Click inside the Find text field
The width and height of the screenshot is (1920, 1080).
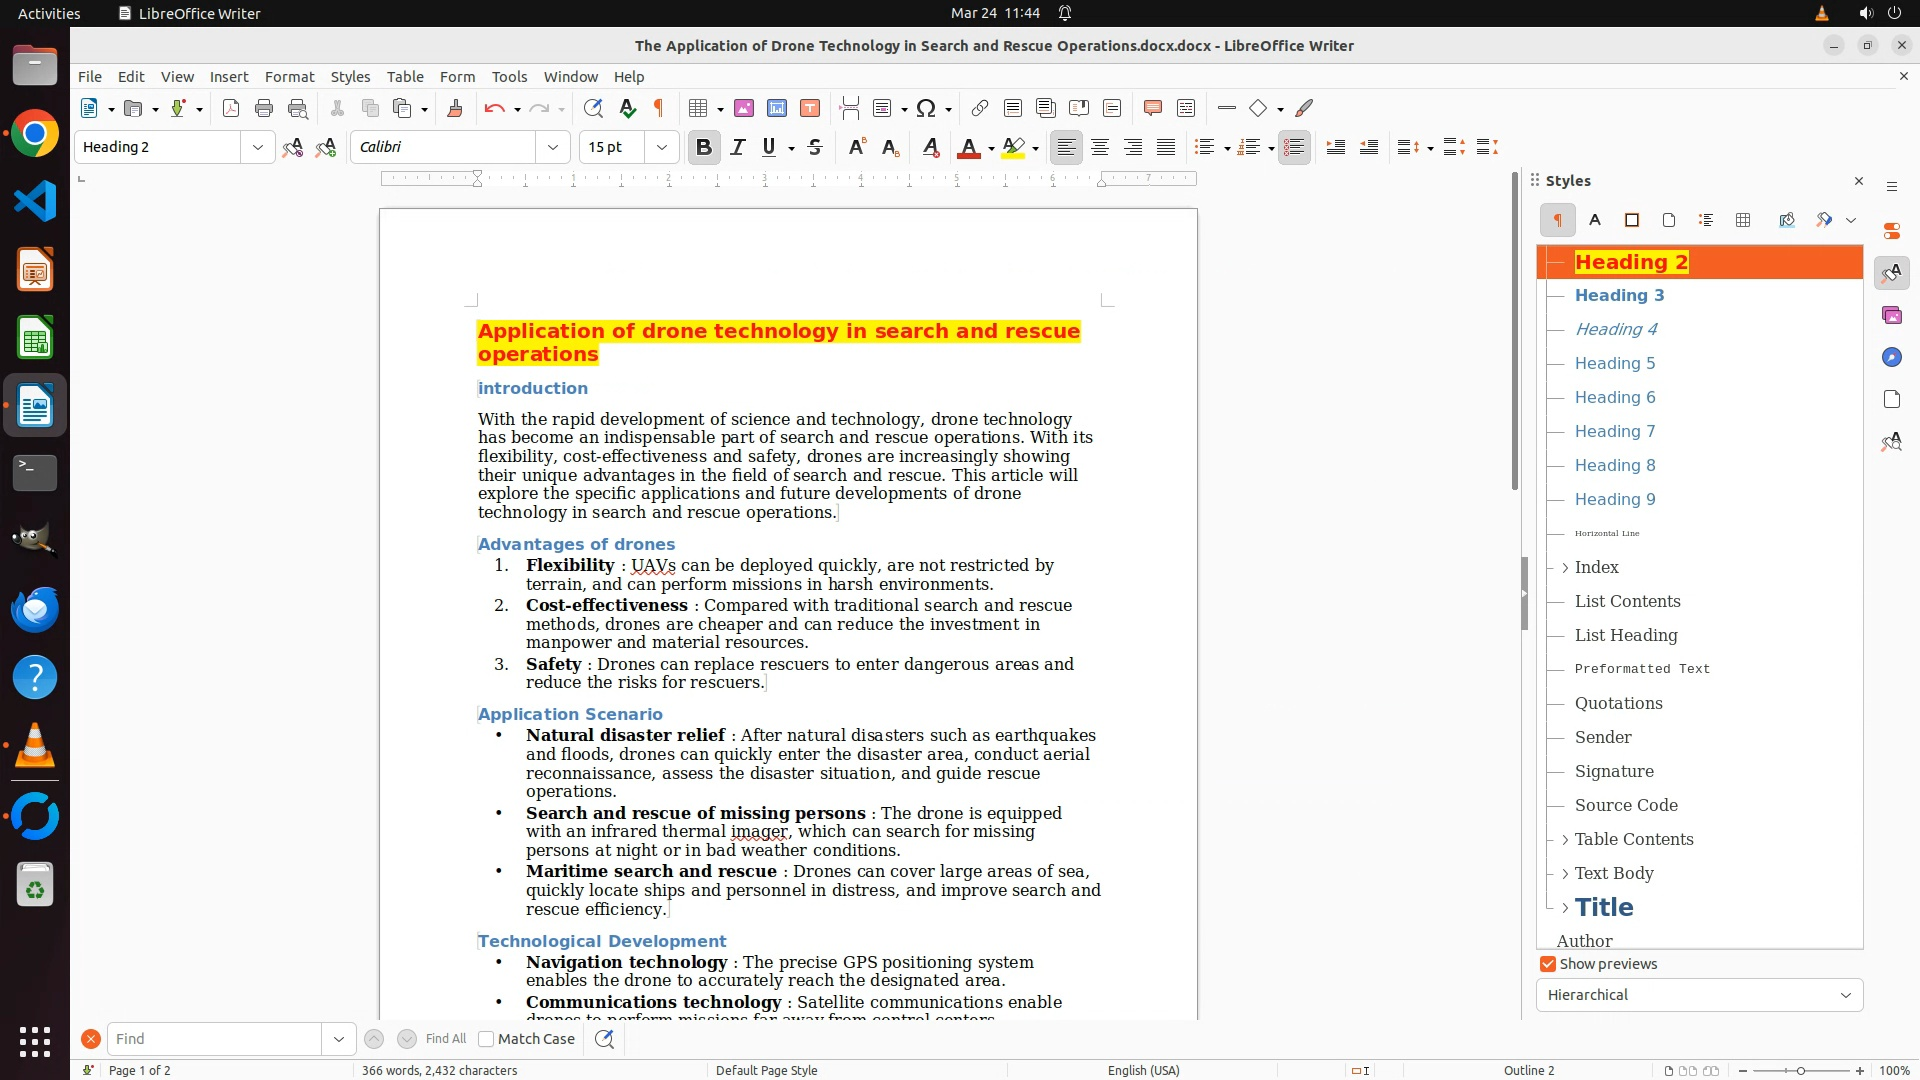[x=215, y=1039]
